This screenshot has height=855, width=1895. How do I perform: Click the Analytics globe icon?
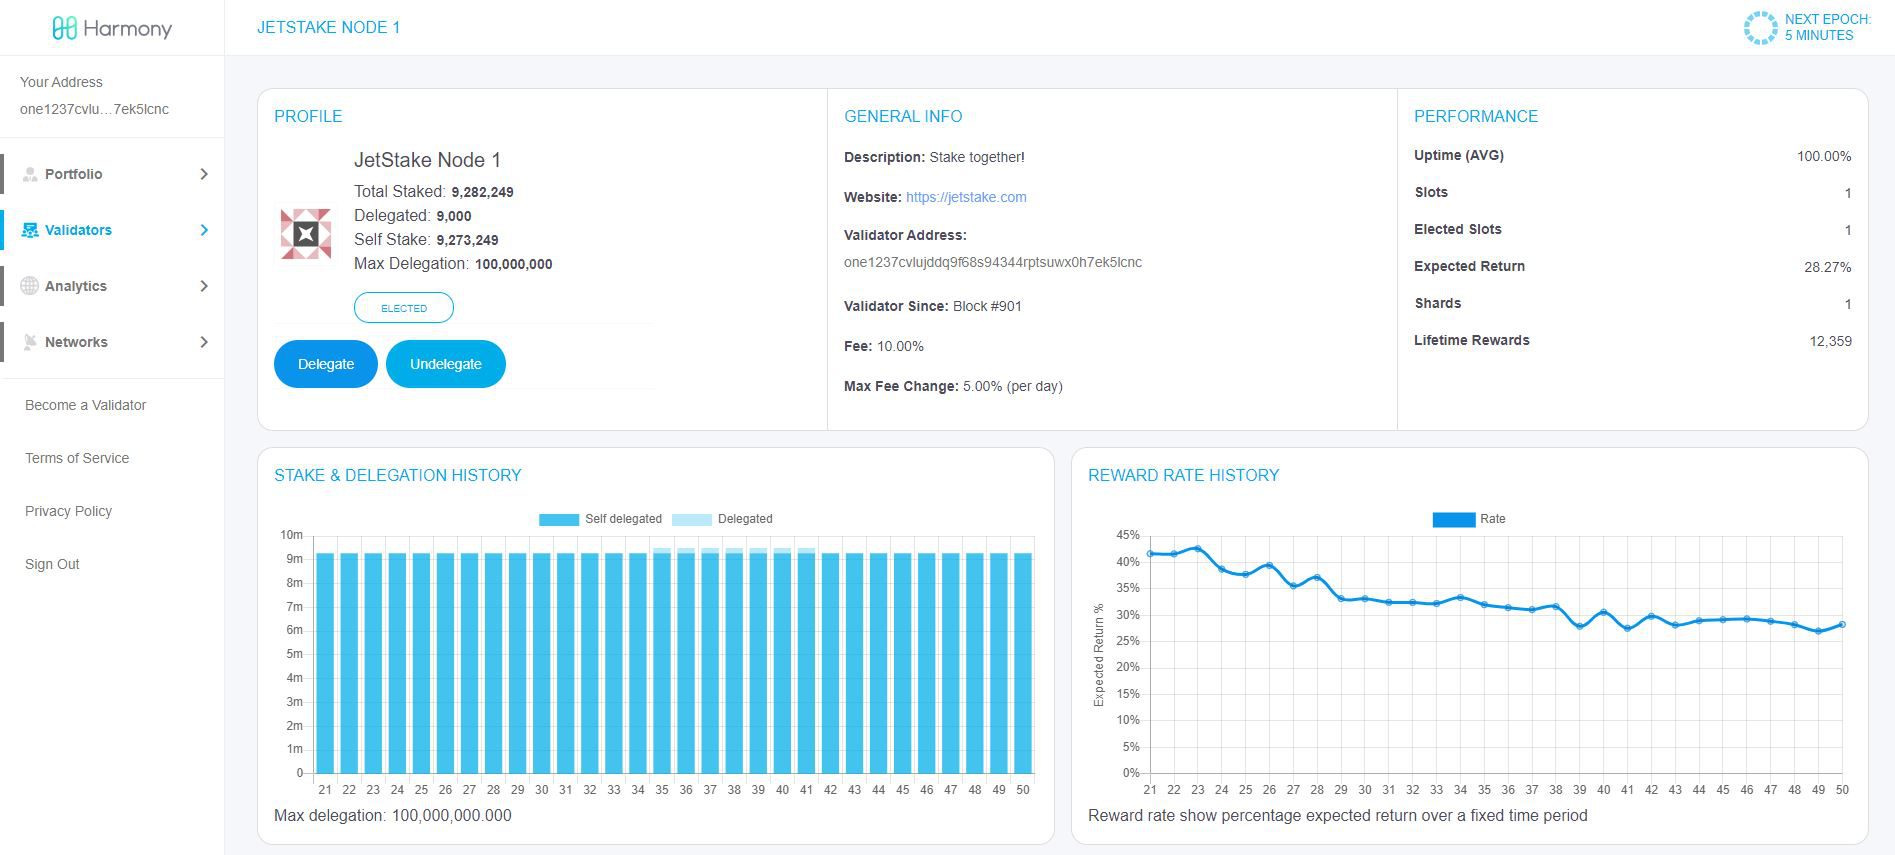(x=30, y=286)
